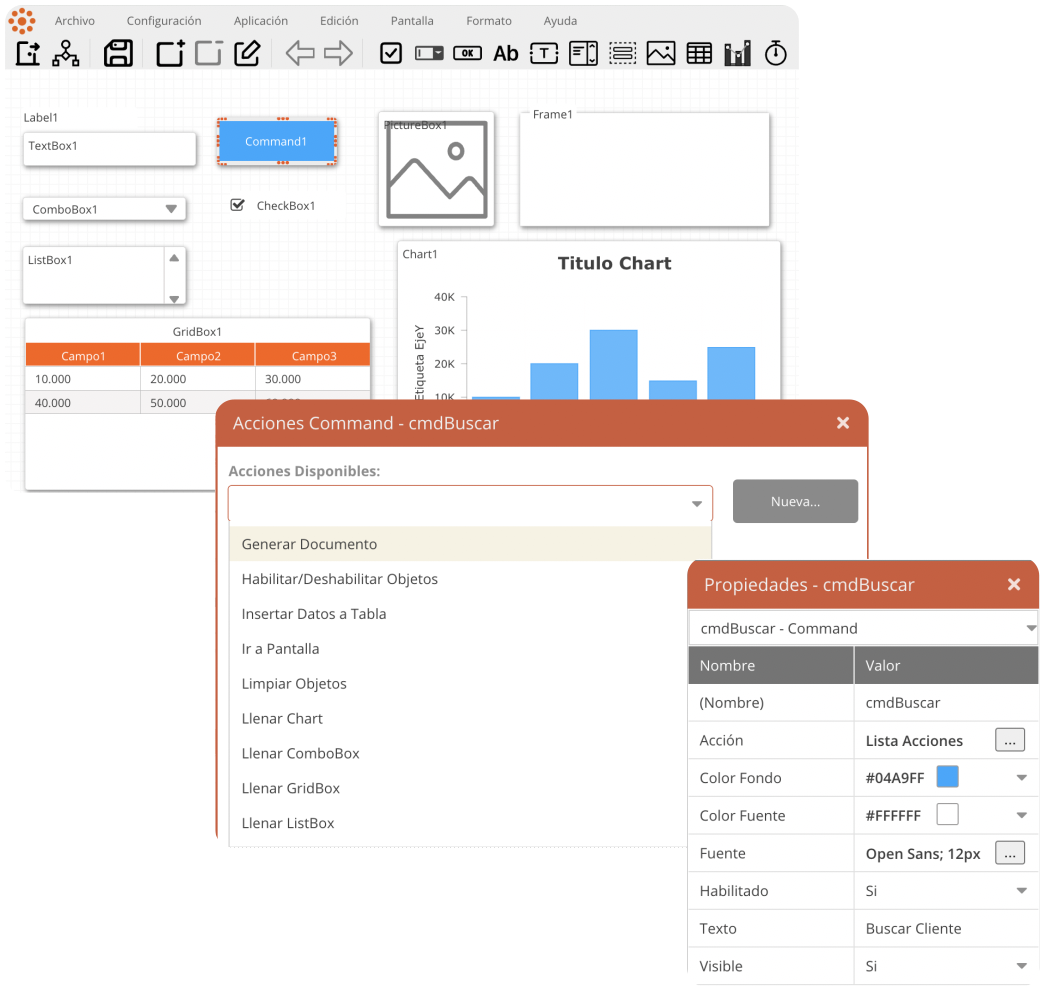Choose the Label 'Ab' tool

pyautogui.click(x=506, y=53)
